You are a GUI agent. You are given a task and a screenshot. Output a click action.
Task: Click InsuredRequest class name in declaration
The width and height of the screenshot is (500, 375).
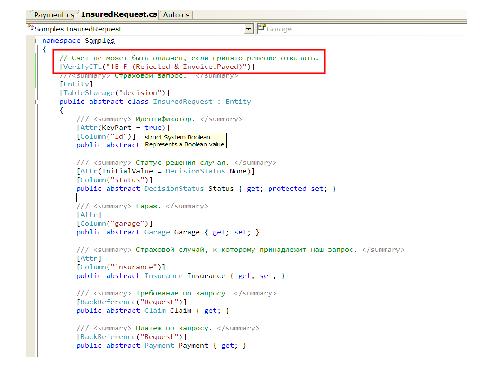coord(182,101)
